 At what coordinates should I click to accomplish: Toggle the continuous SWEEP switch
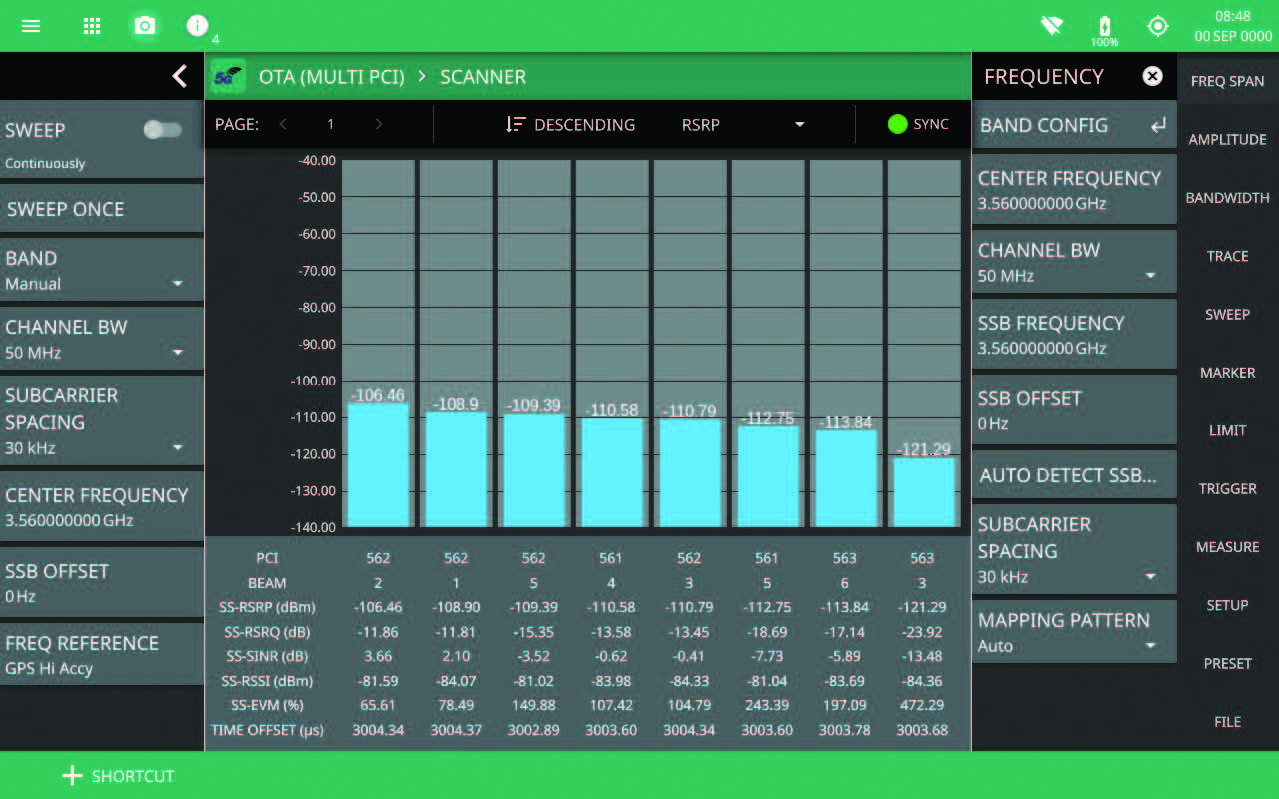162,130
